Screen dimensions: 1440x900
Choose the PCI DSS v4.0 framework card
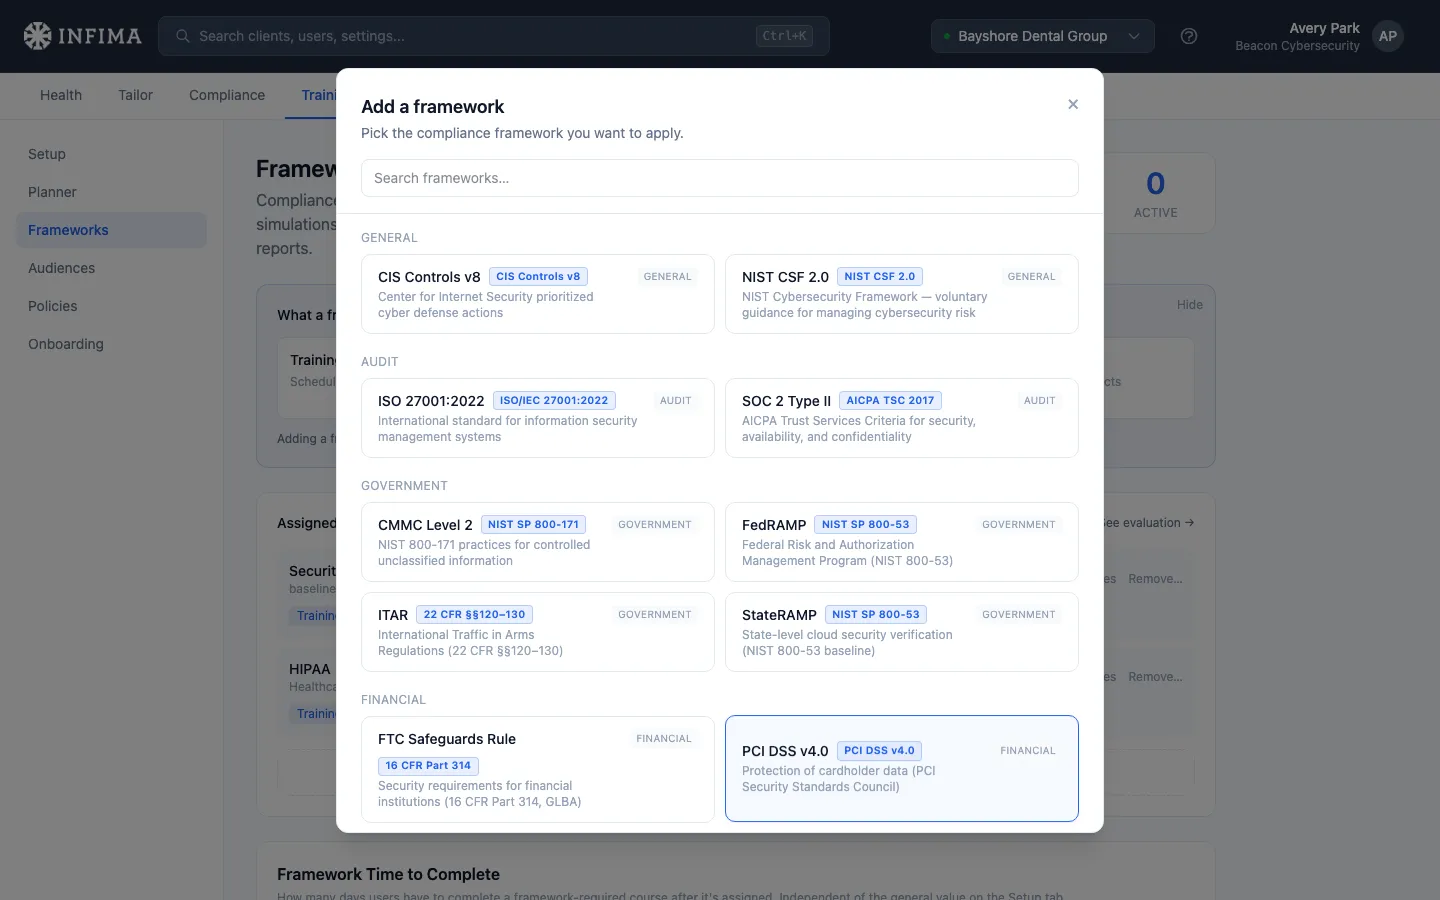coord(902,769)
